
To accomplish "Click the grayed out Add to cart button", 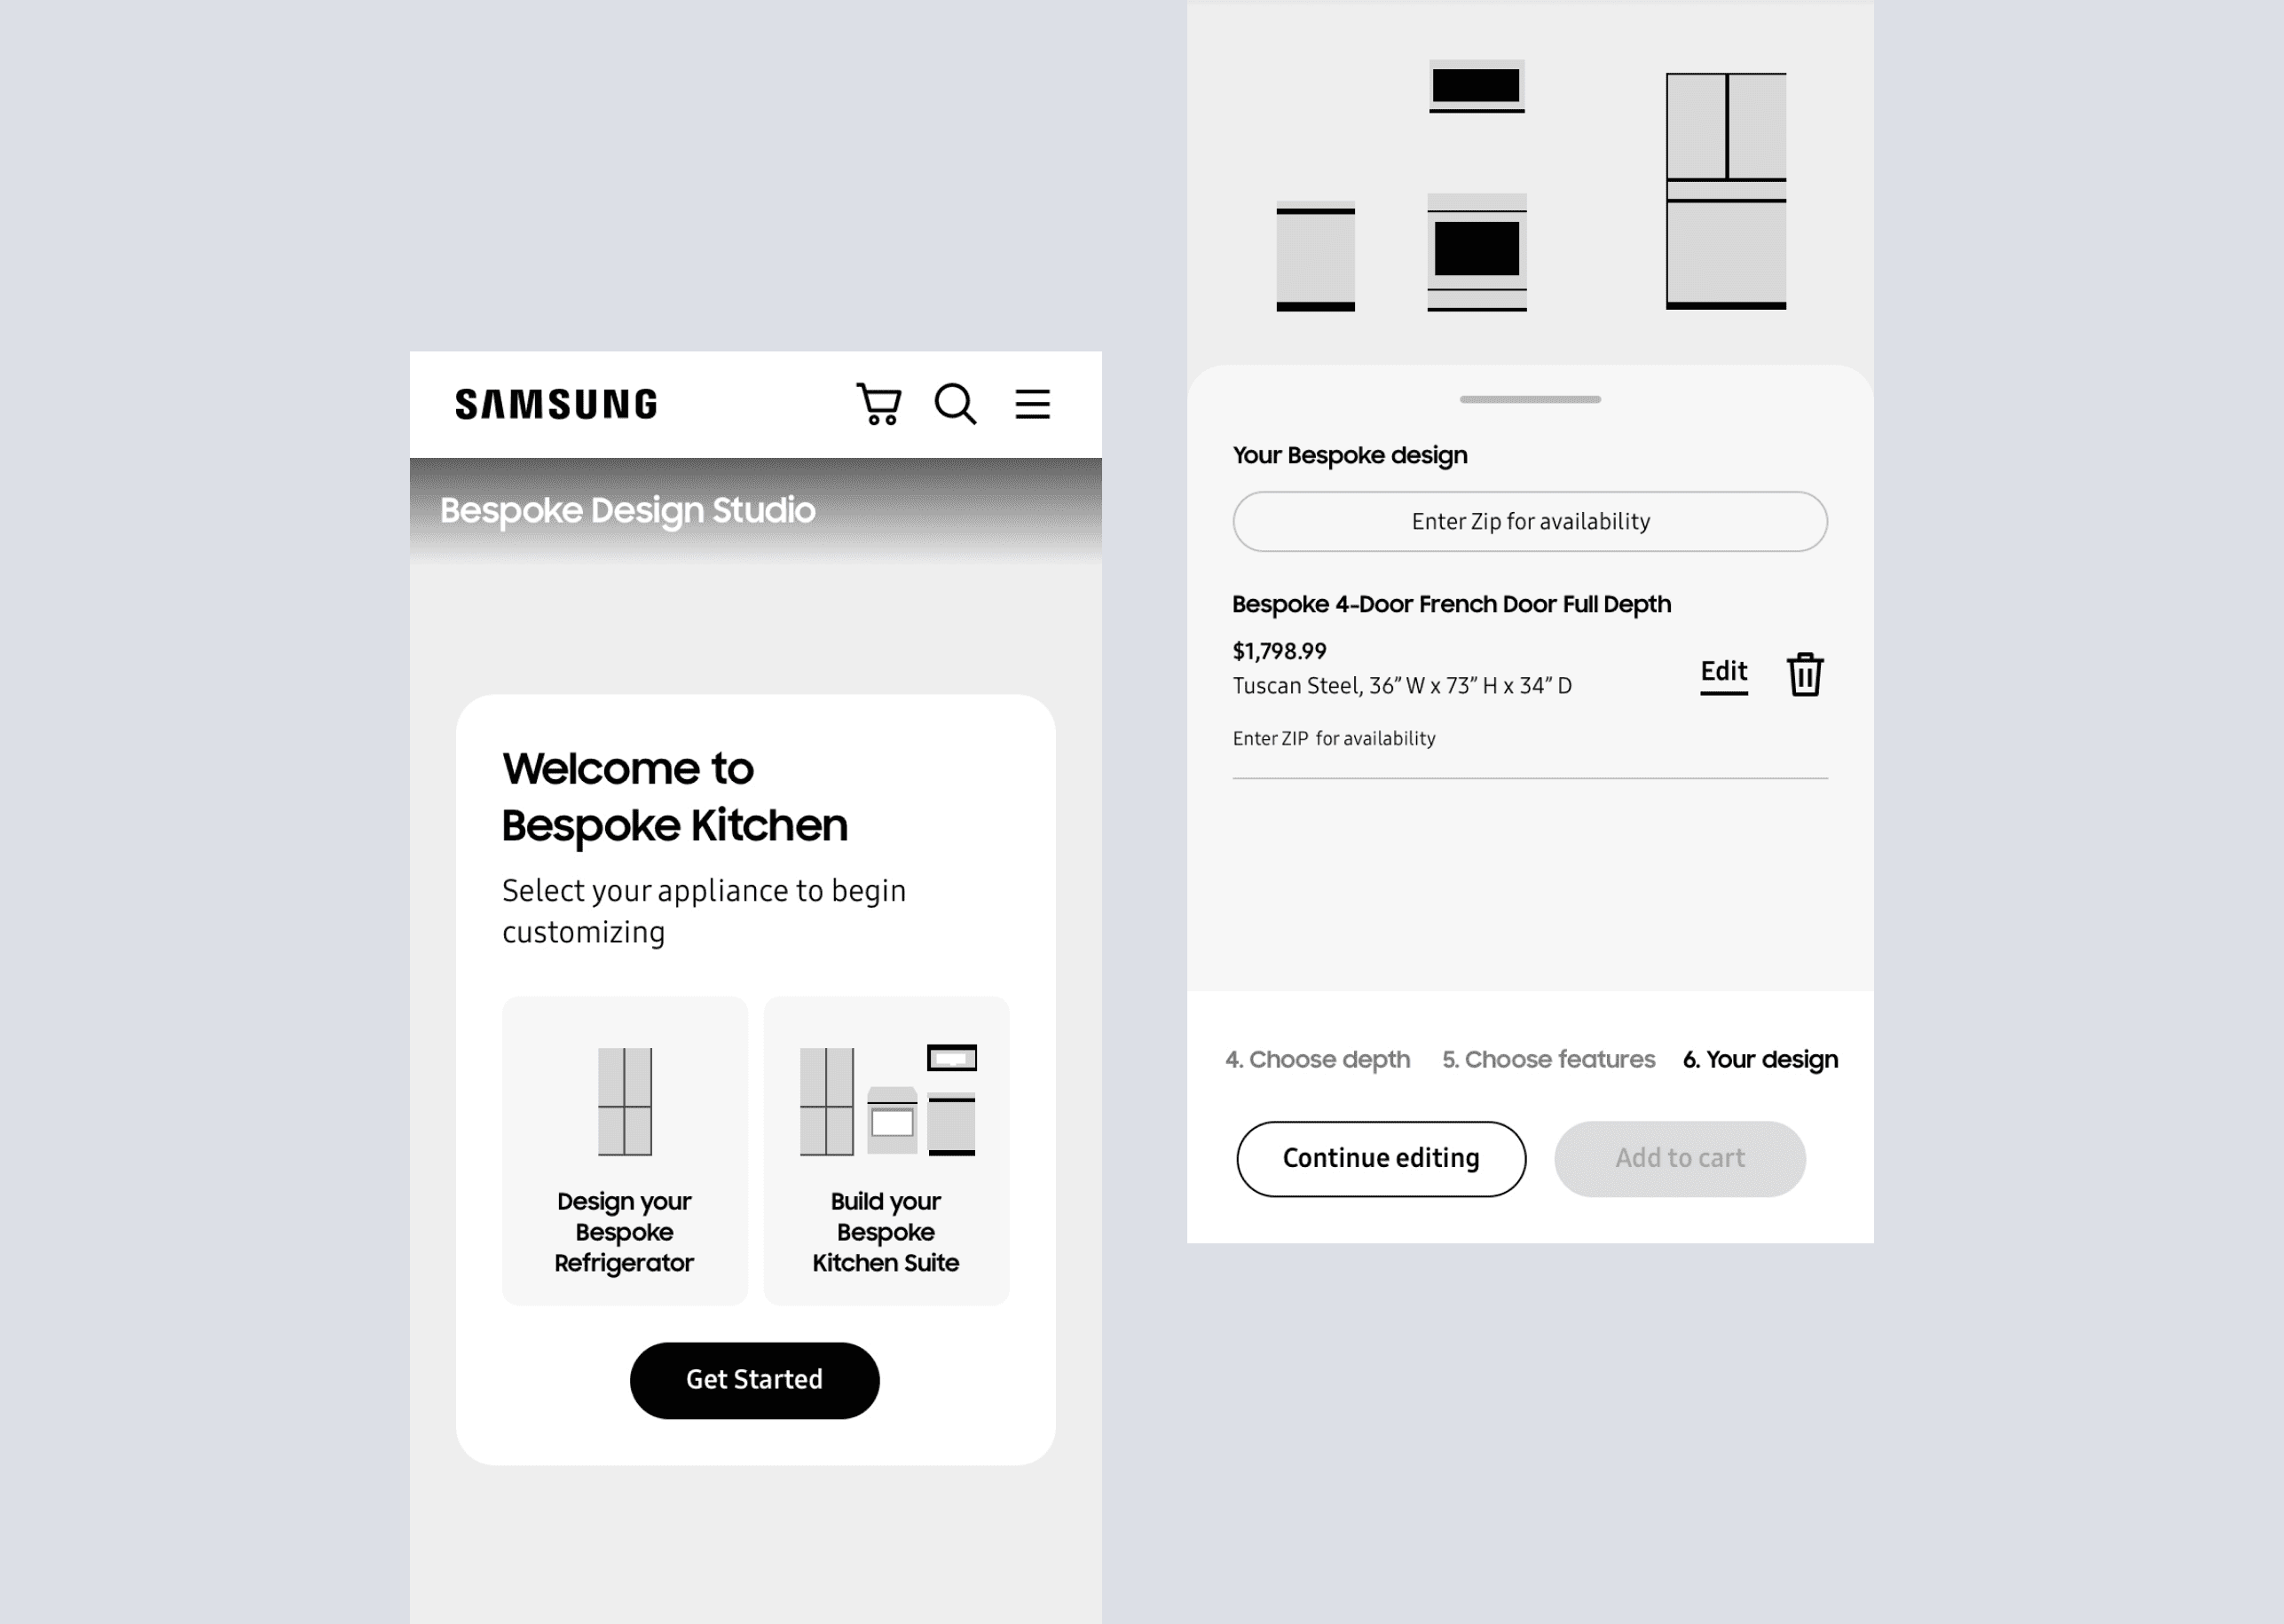I will coord(1680,1158).
